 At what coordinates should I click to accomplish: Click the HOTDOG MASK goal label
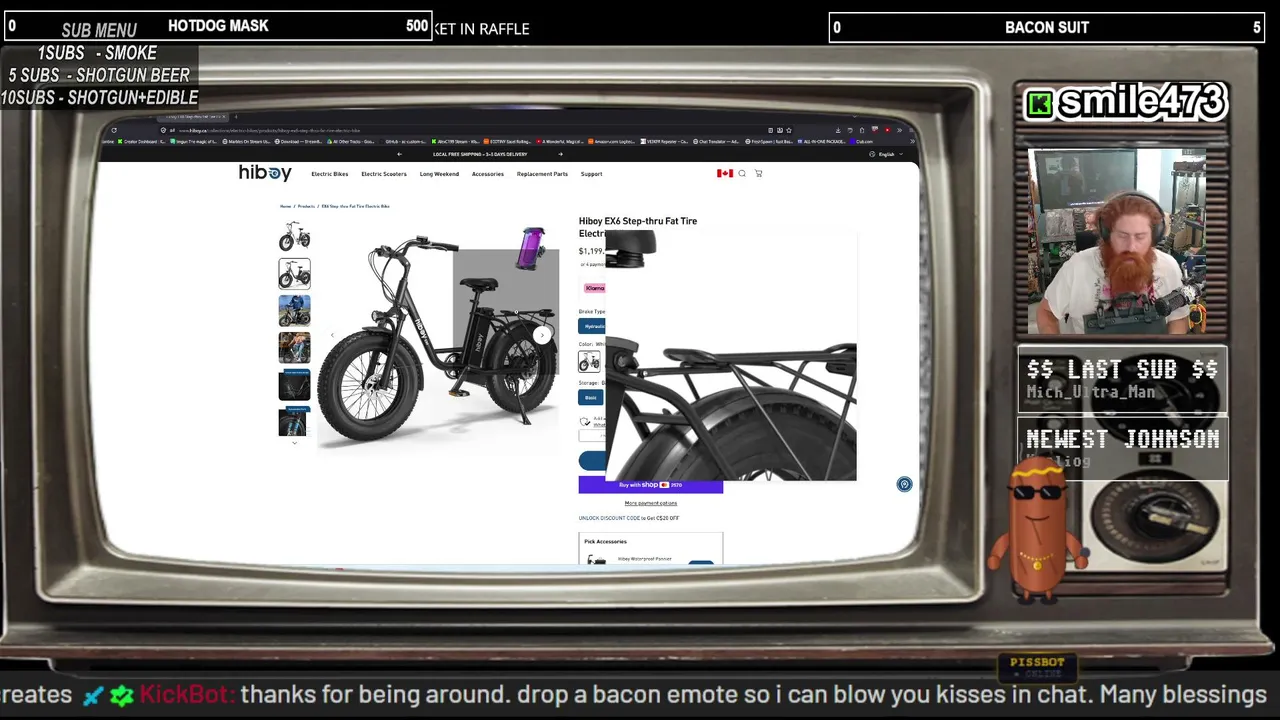tap(218, 26)
